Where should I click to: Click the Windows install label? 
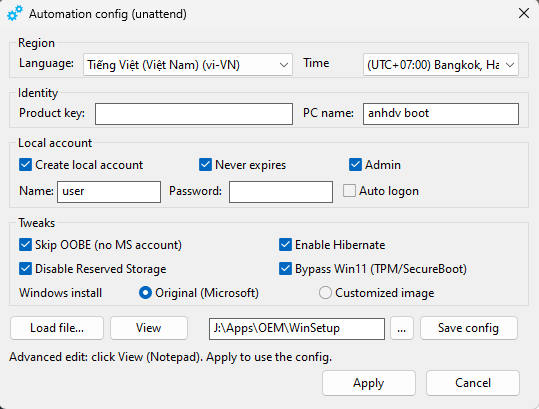[60, 293]
